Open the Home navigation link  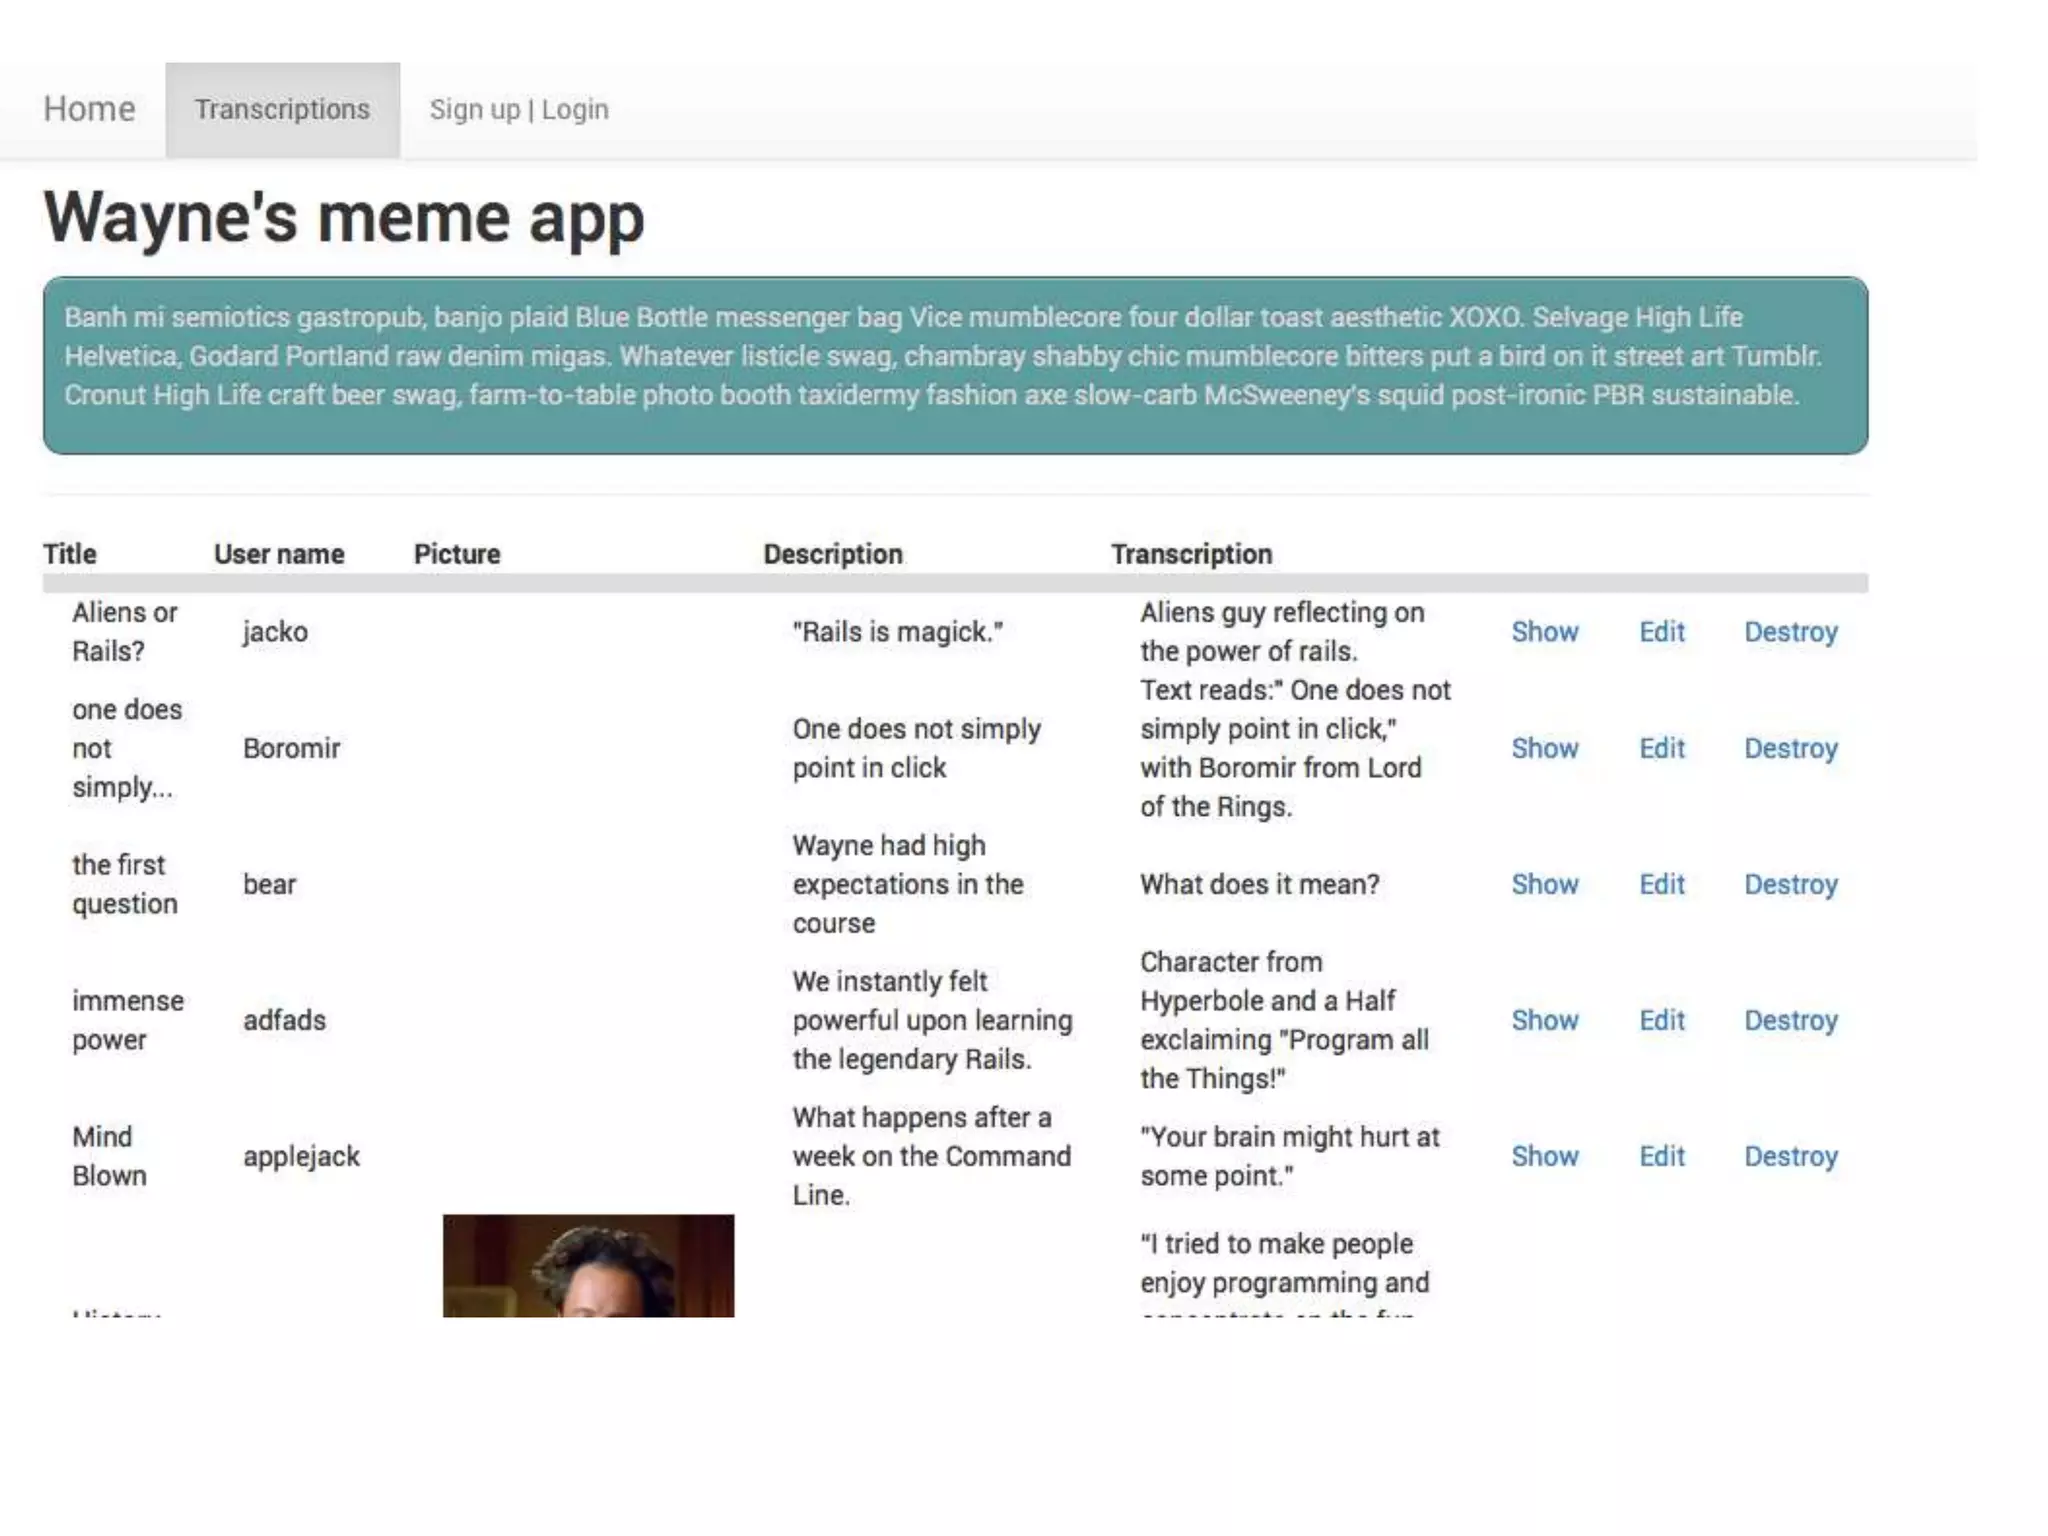tap(89, 109)
